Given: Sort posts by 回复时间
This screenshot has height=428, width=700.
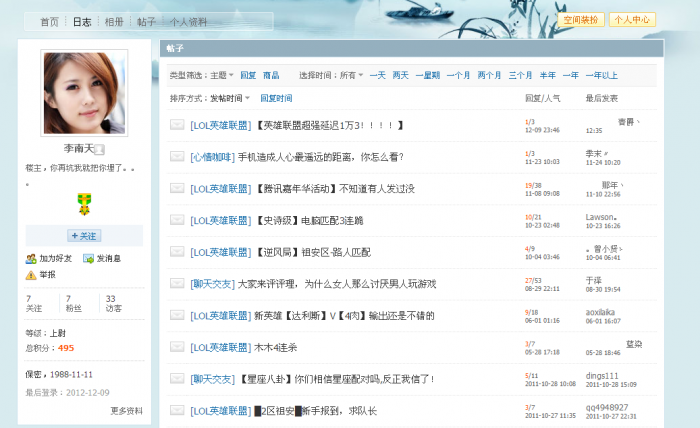Looking at the screenshot, I should [276, 98].
